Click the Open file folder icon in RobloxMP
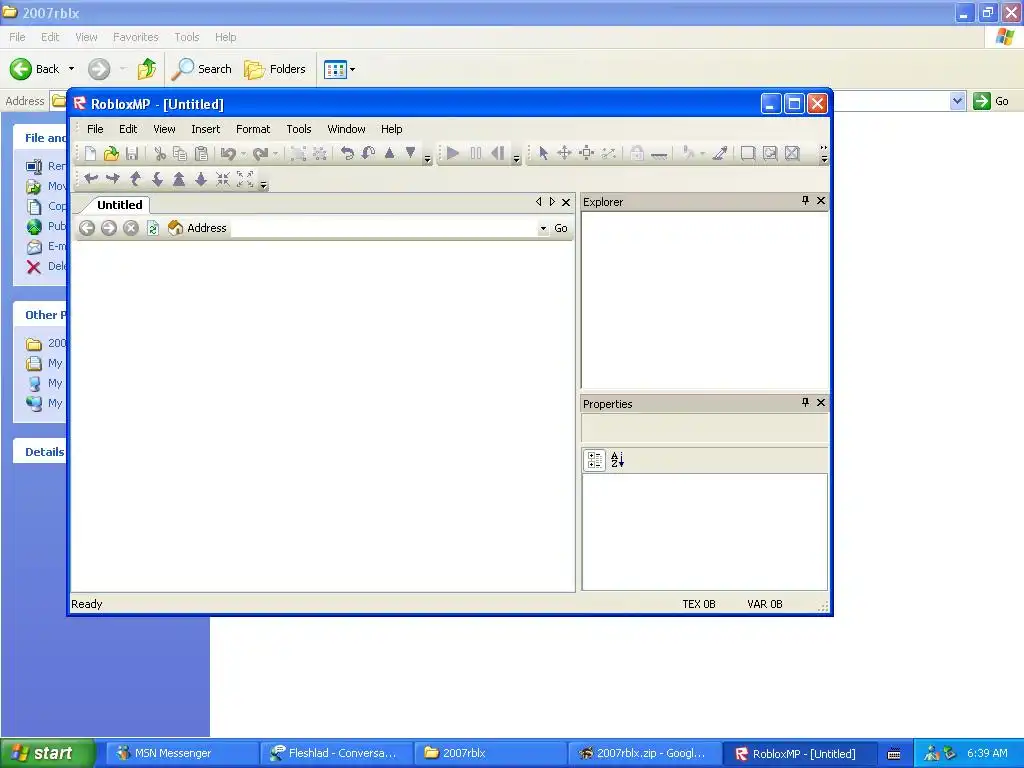The width and height of the screenshot is (1024, 768). tap(111, 153)
